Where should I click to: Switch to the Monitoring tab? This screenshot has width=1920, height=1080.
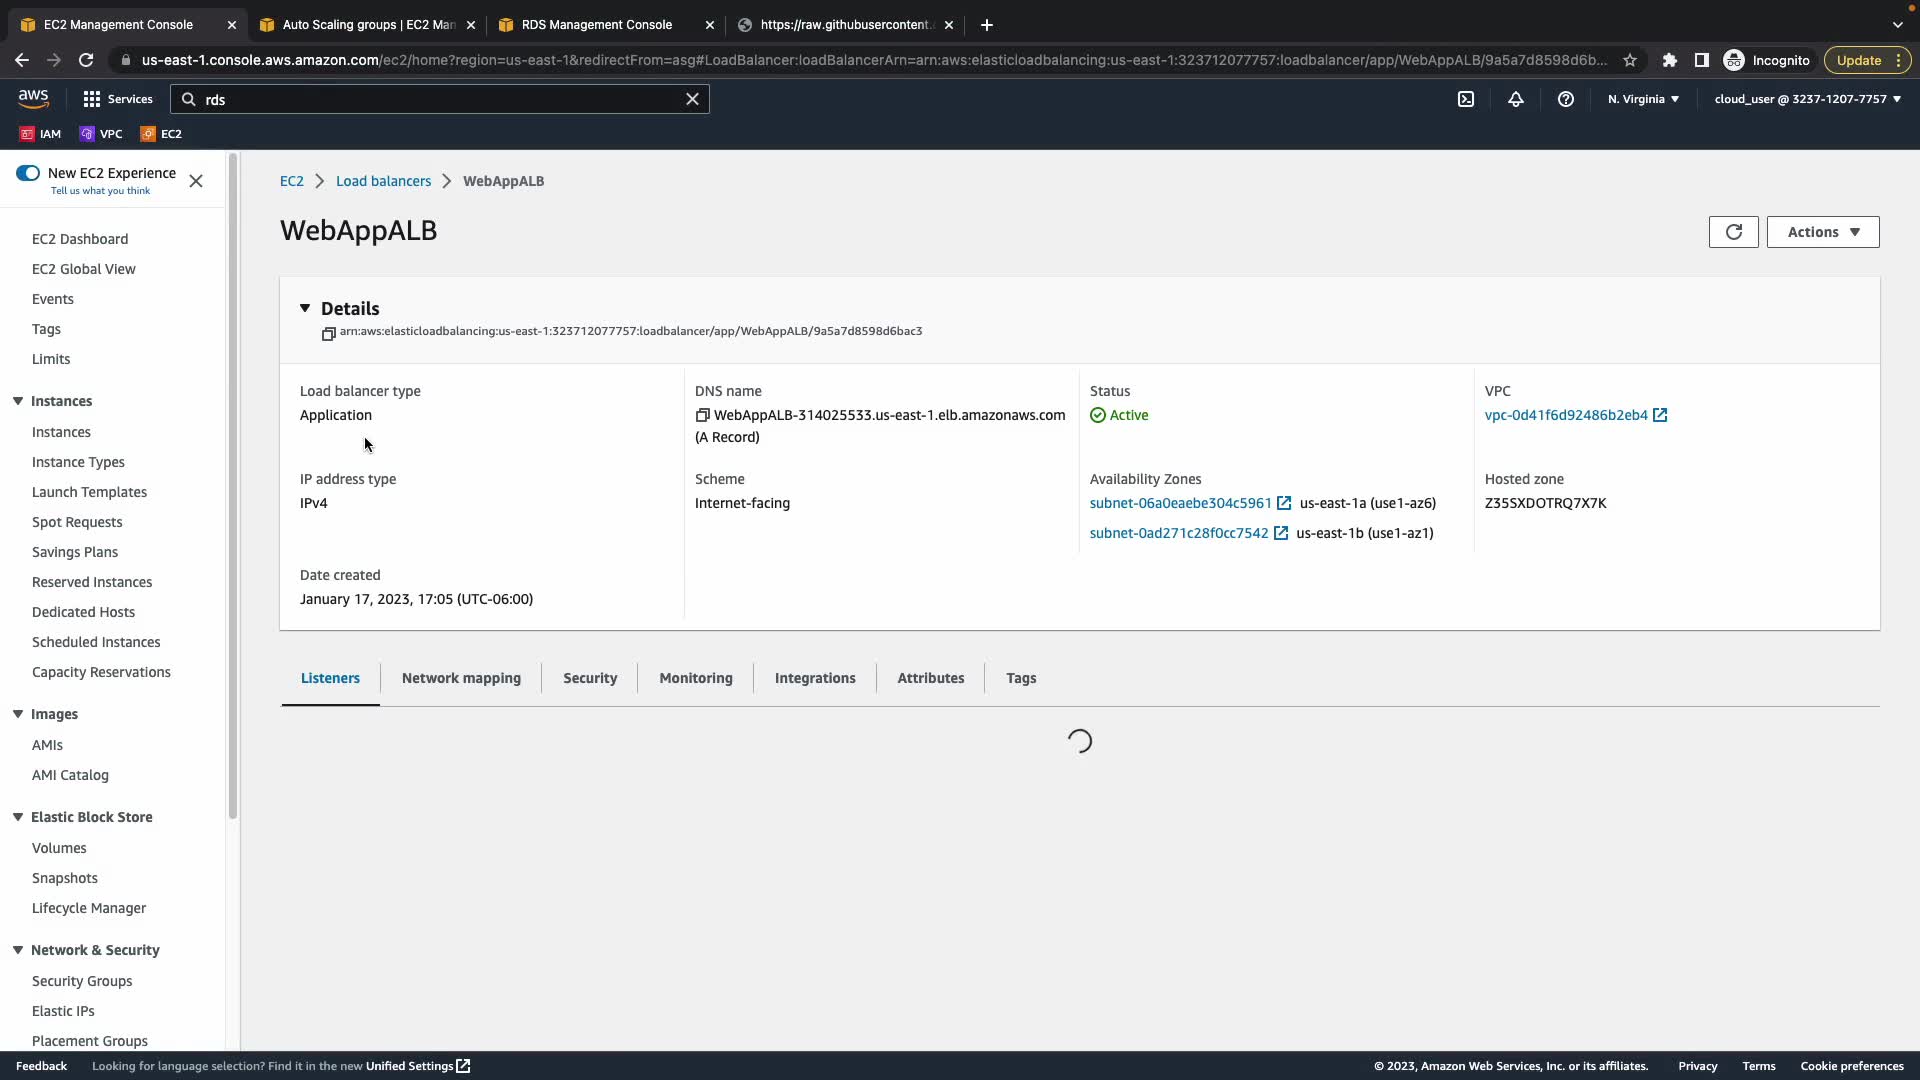click(x=696, y=678)
